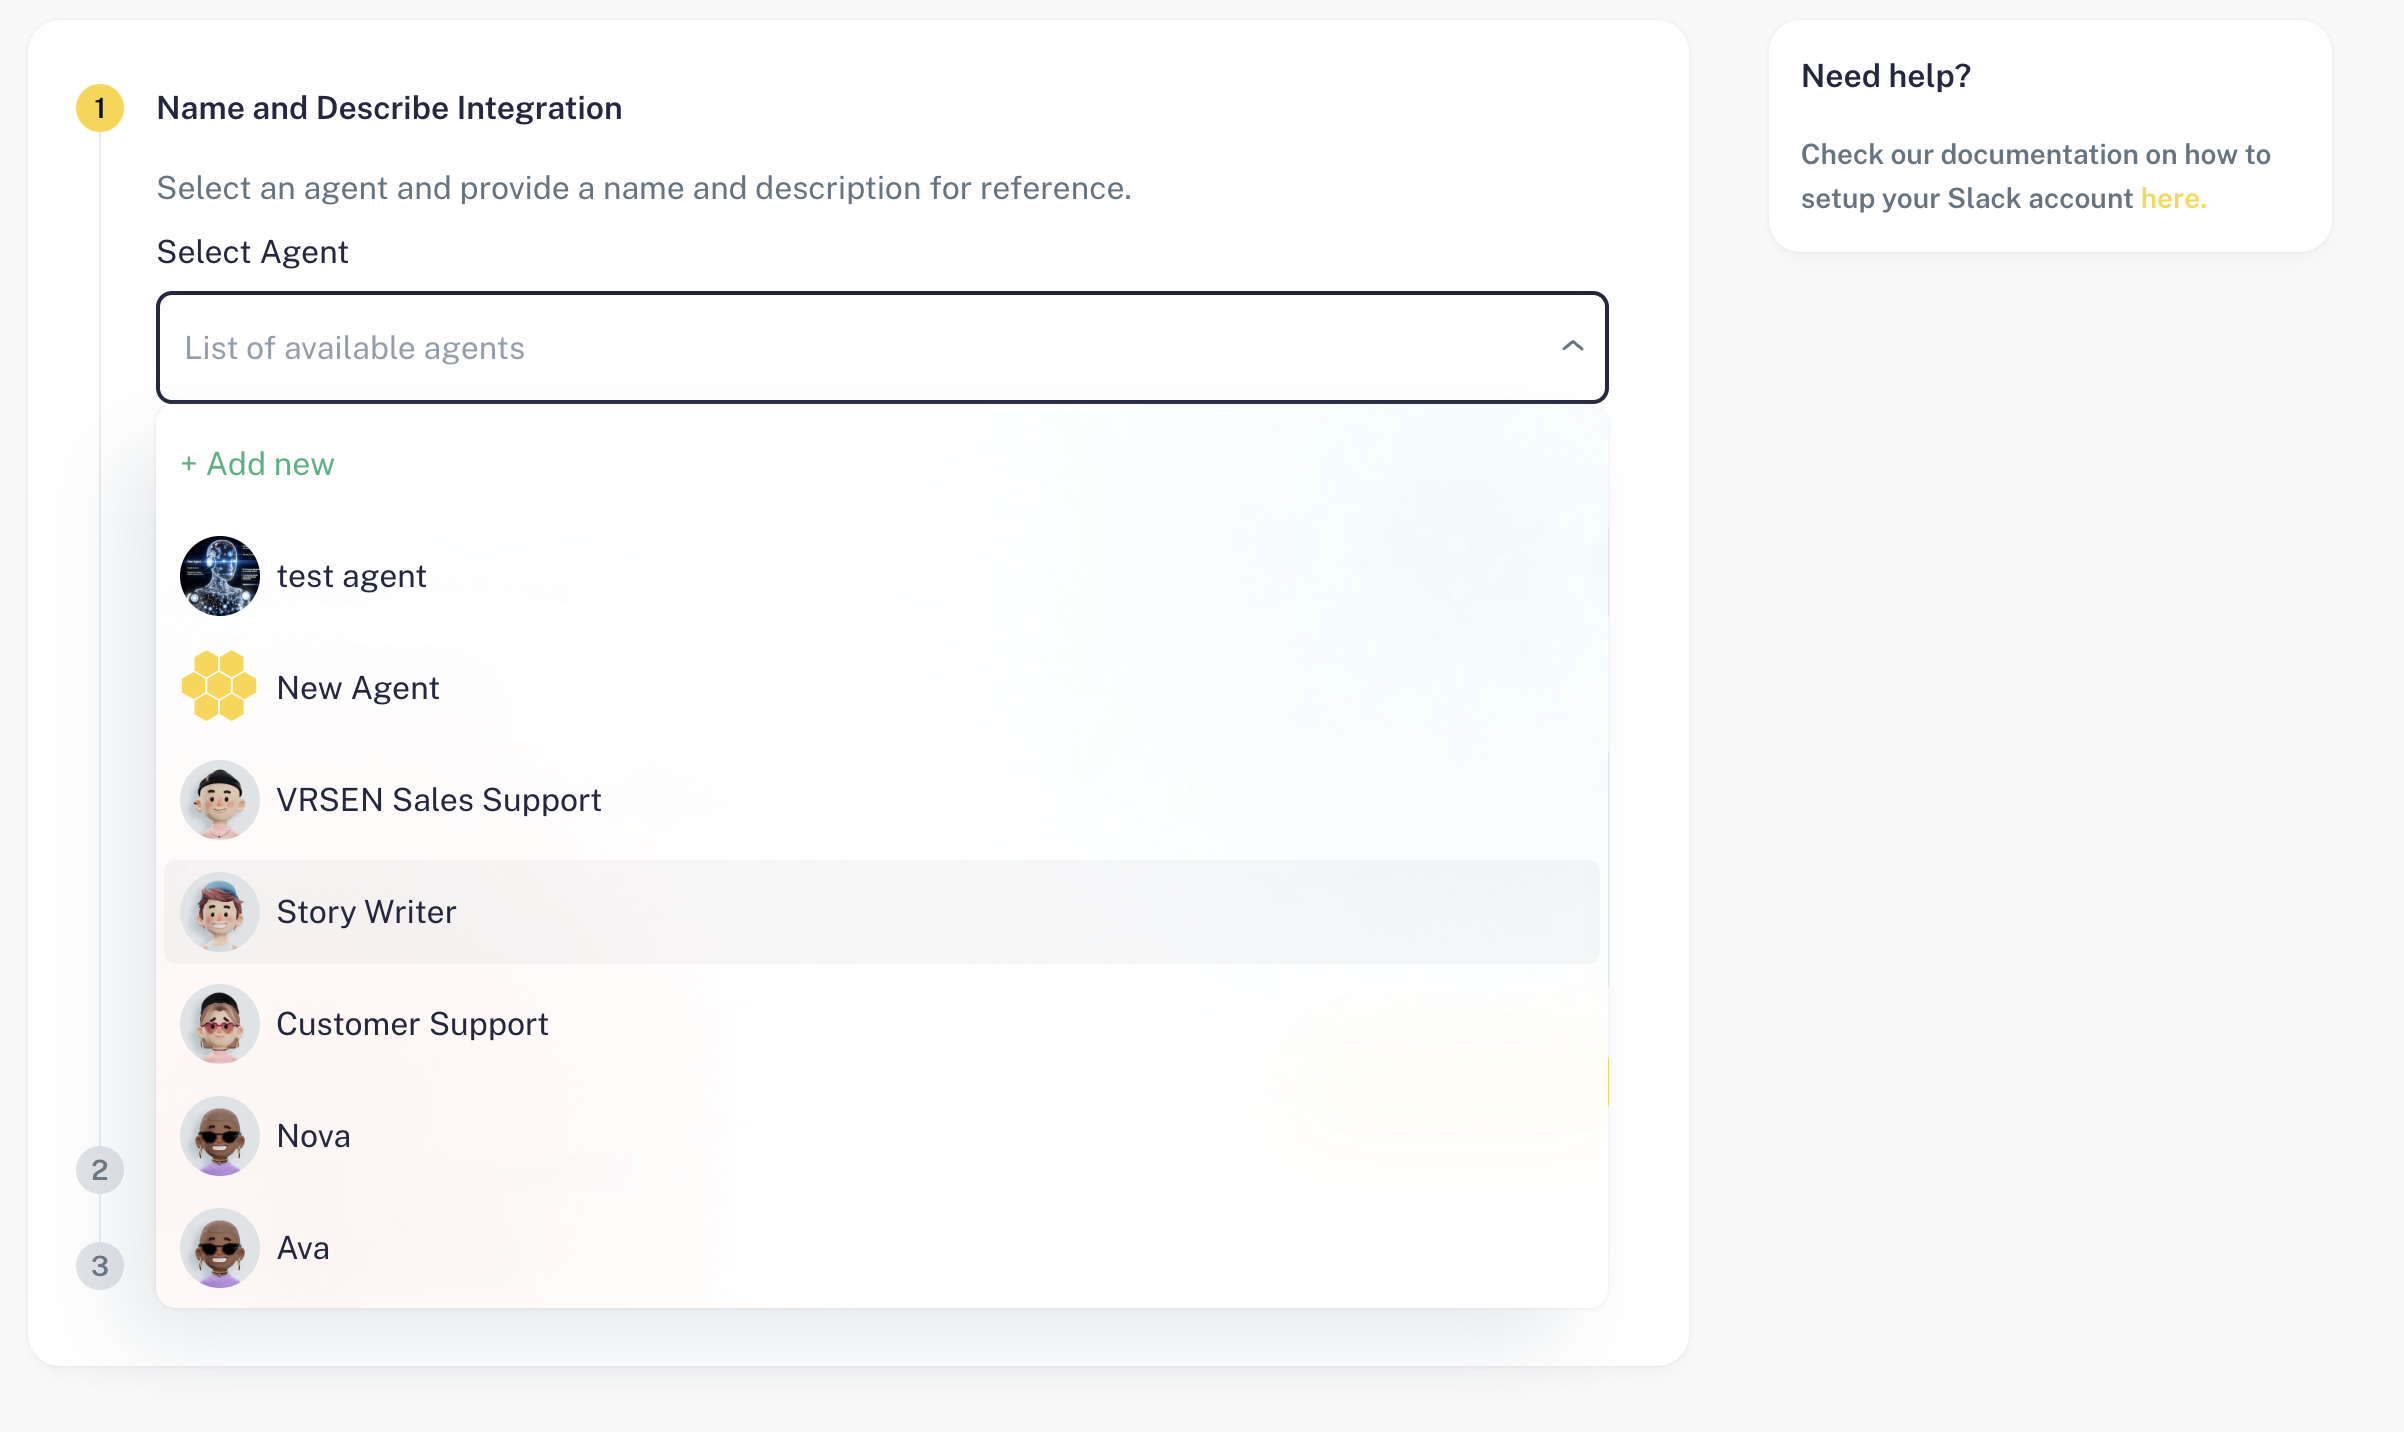Choose 'Customer Support' from agents list
The image size is (2404, 1432).
point(412,1024)
